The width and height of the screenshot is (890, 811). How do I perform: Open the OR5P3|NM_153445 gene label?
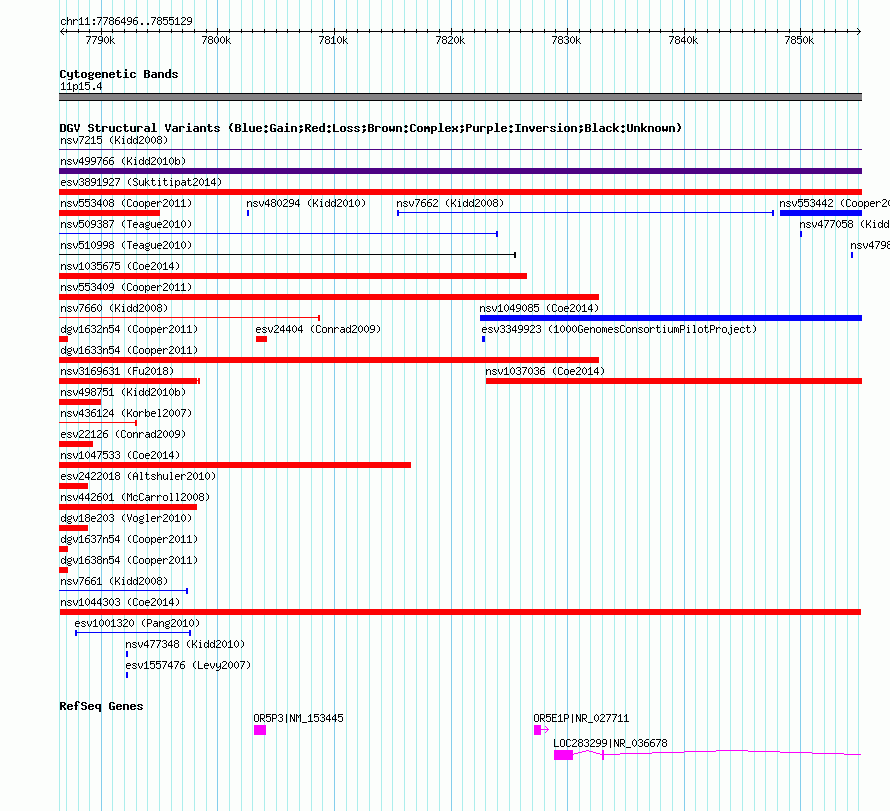coord(299,718)
